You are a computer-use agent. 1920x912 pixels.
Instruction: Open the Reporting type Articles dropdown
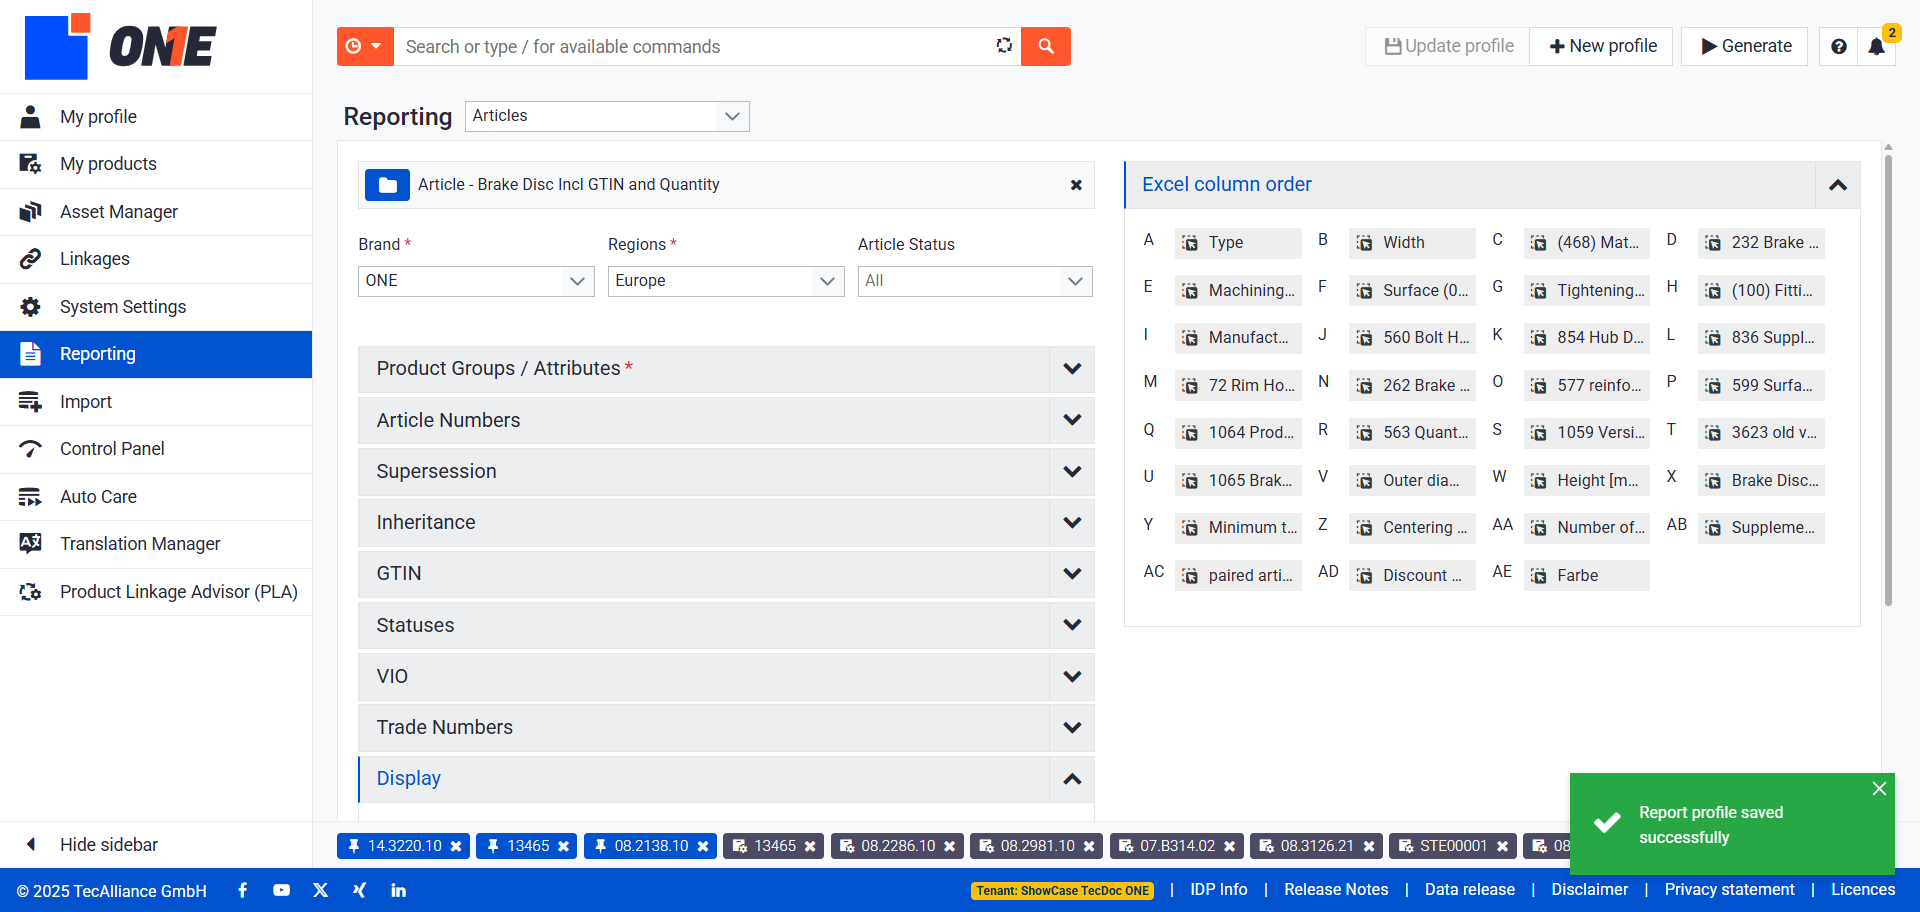pos(607,116)
